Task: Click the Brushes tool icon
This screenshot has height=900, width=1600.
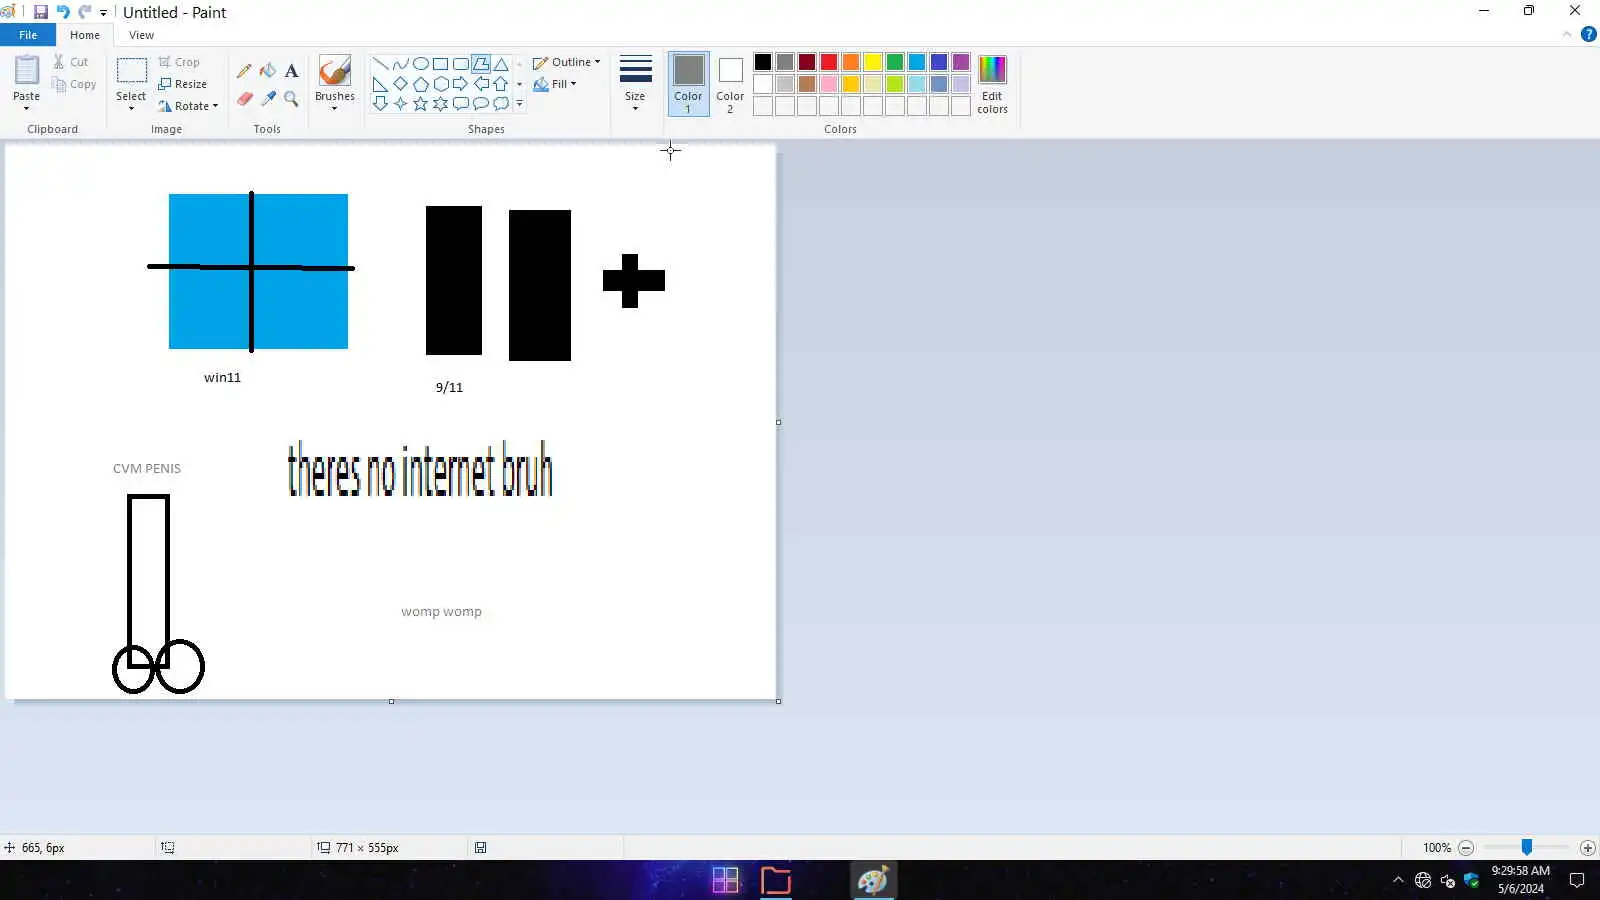Action: pyautogui.click(x=335, y=70)
